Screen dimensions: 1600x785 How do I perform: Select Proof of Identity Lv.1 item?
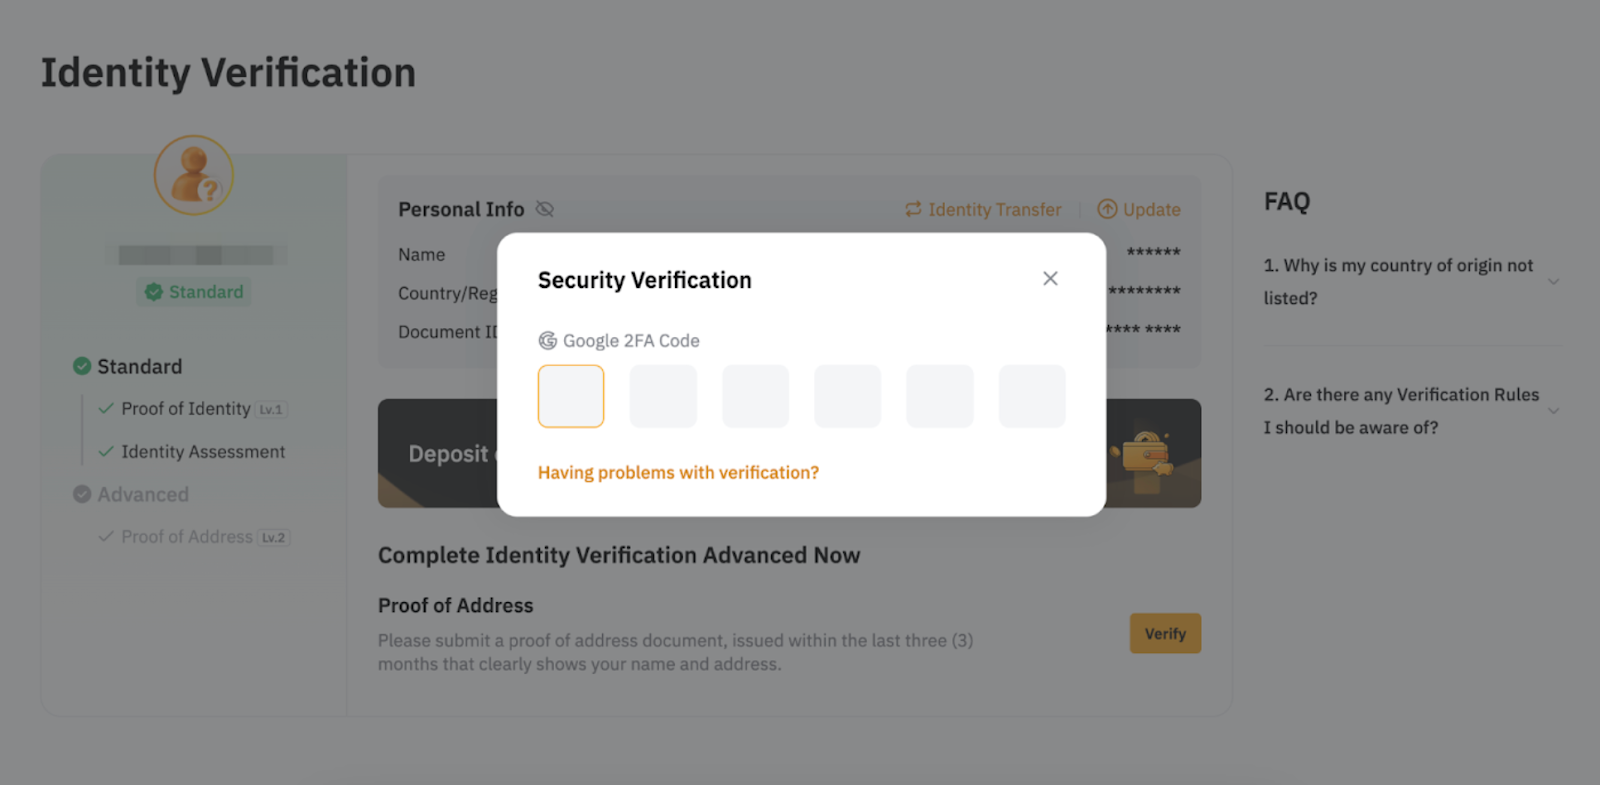click(186, 409)
